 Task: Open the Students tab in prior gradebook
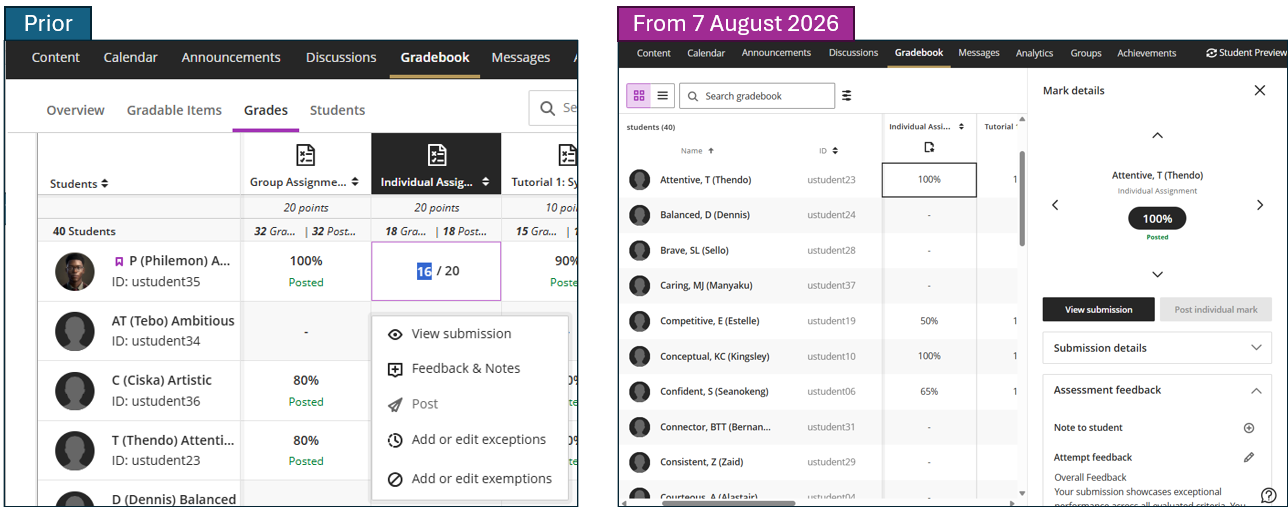(337, 110)
